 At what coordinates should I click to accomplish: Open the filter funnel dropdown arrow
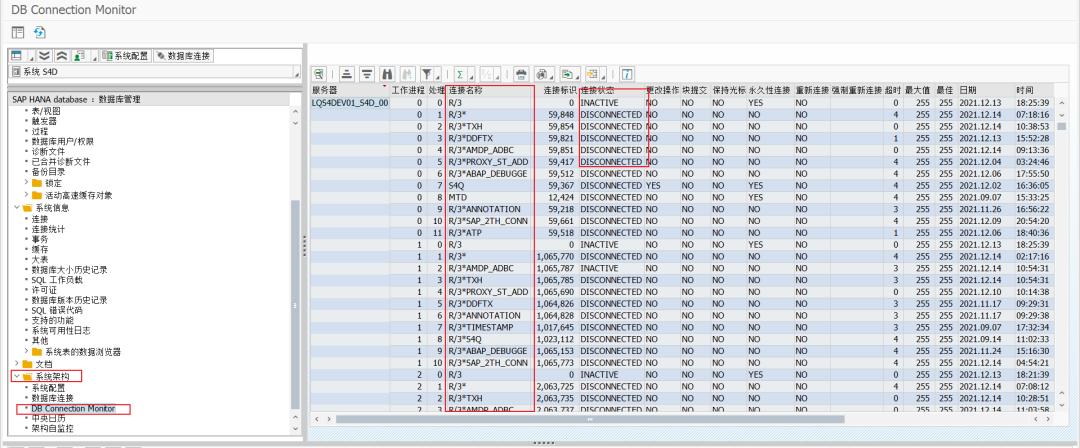(x=437, y=74)
